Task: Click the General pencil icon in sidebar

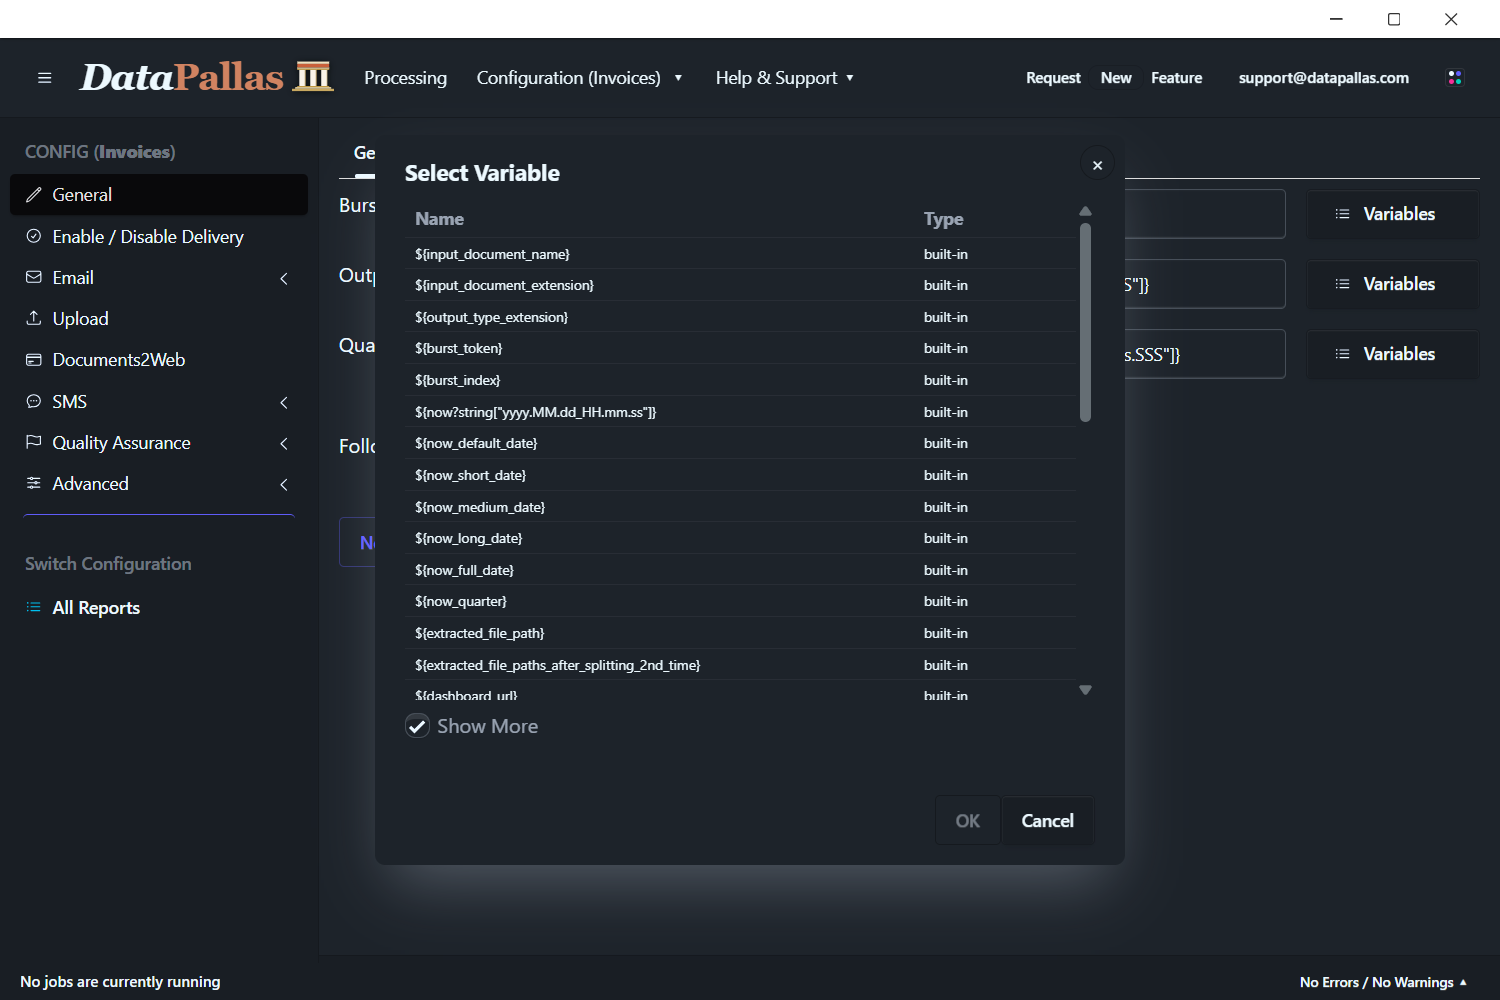Action: click(x=34, y=195)
